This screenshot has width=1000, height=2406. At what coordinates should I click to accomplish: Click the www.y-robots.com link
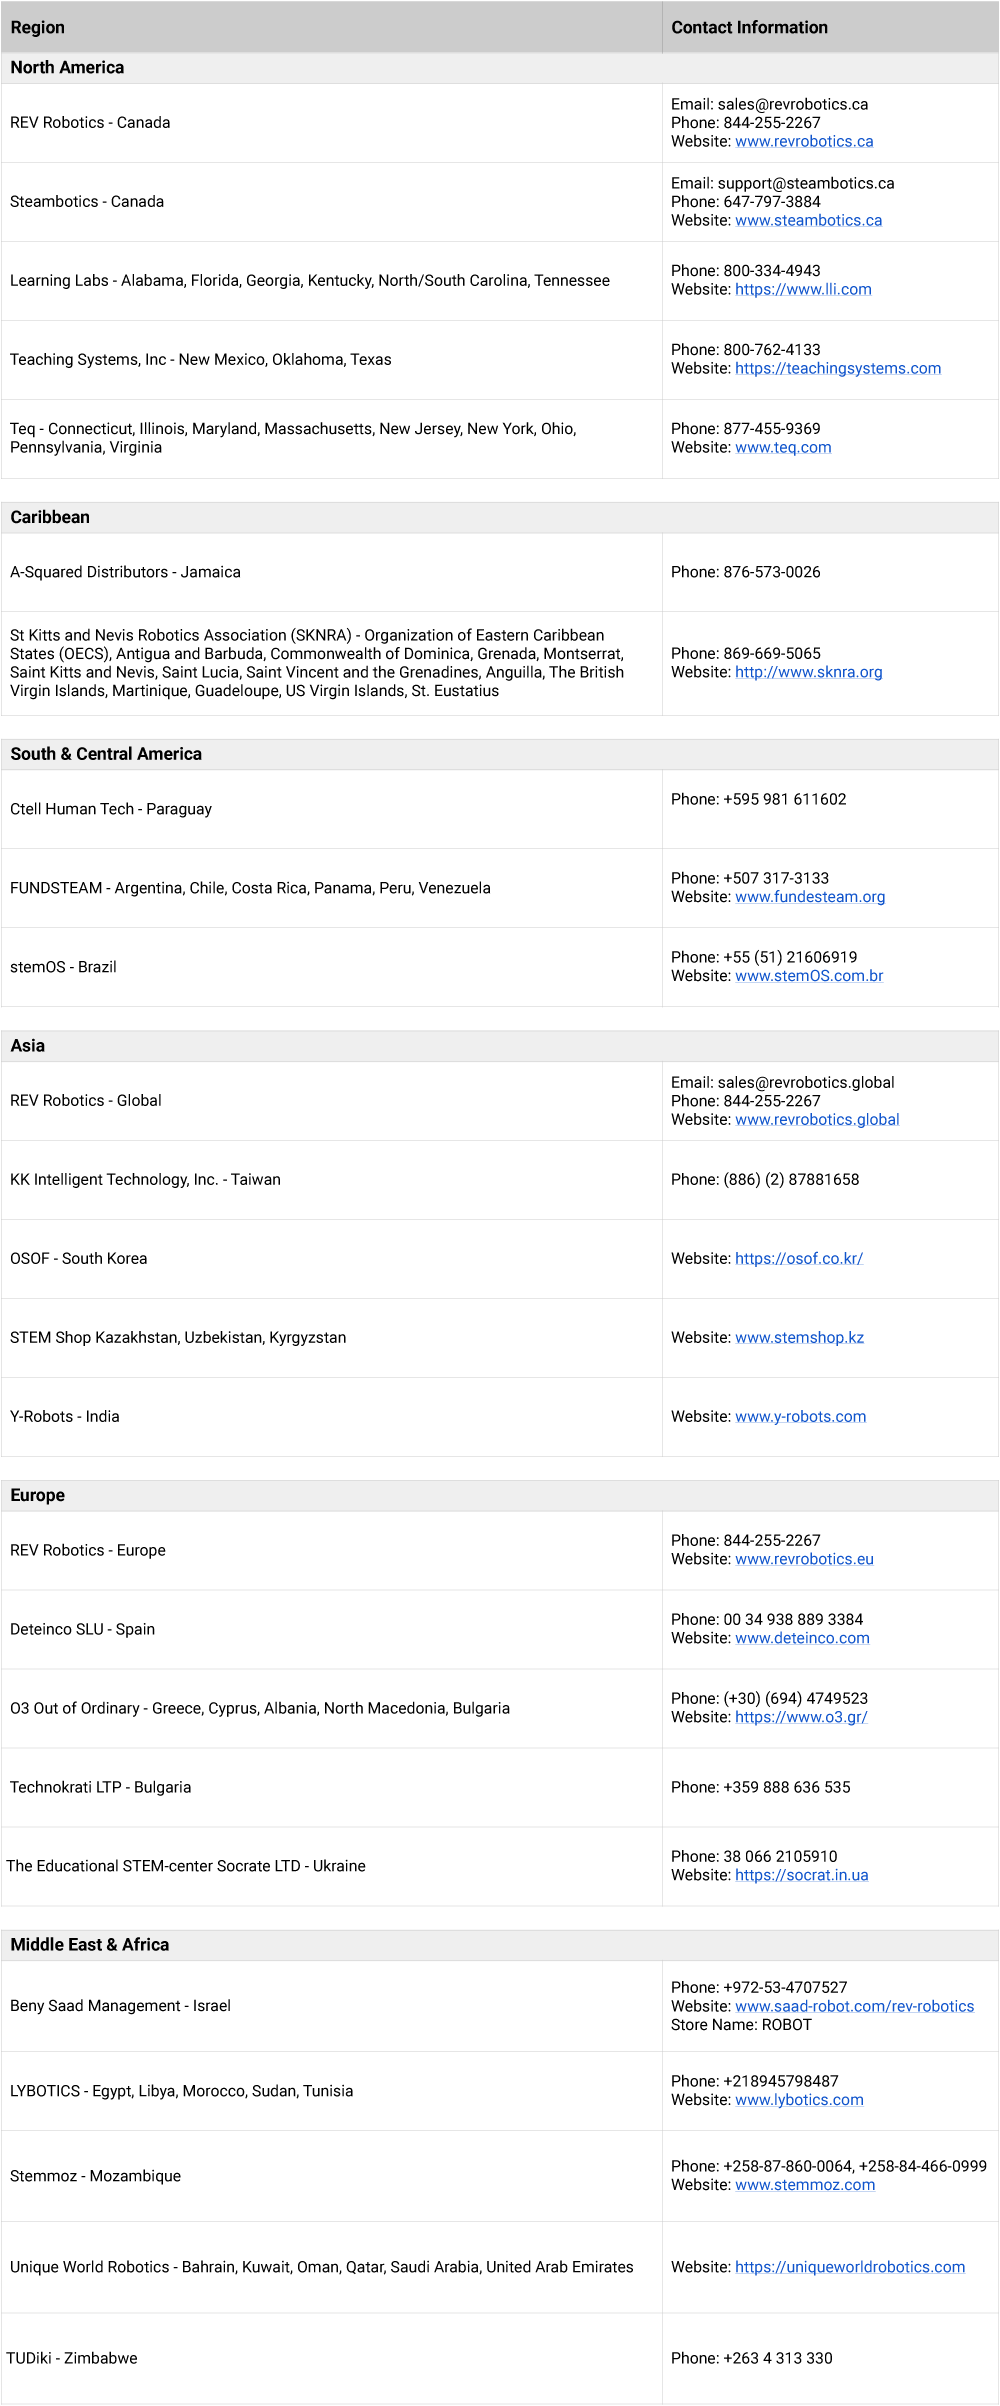tap(800, 1416)
